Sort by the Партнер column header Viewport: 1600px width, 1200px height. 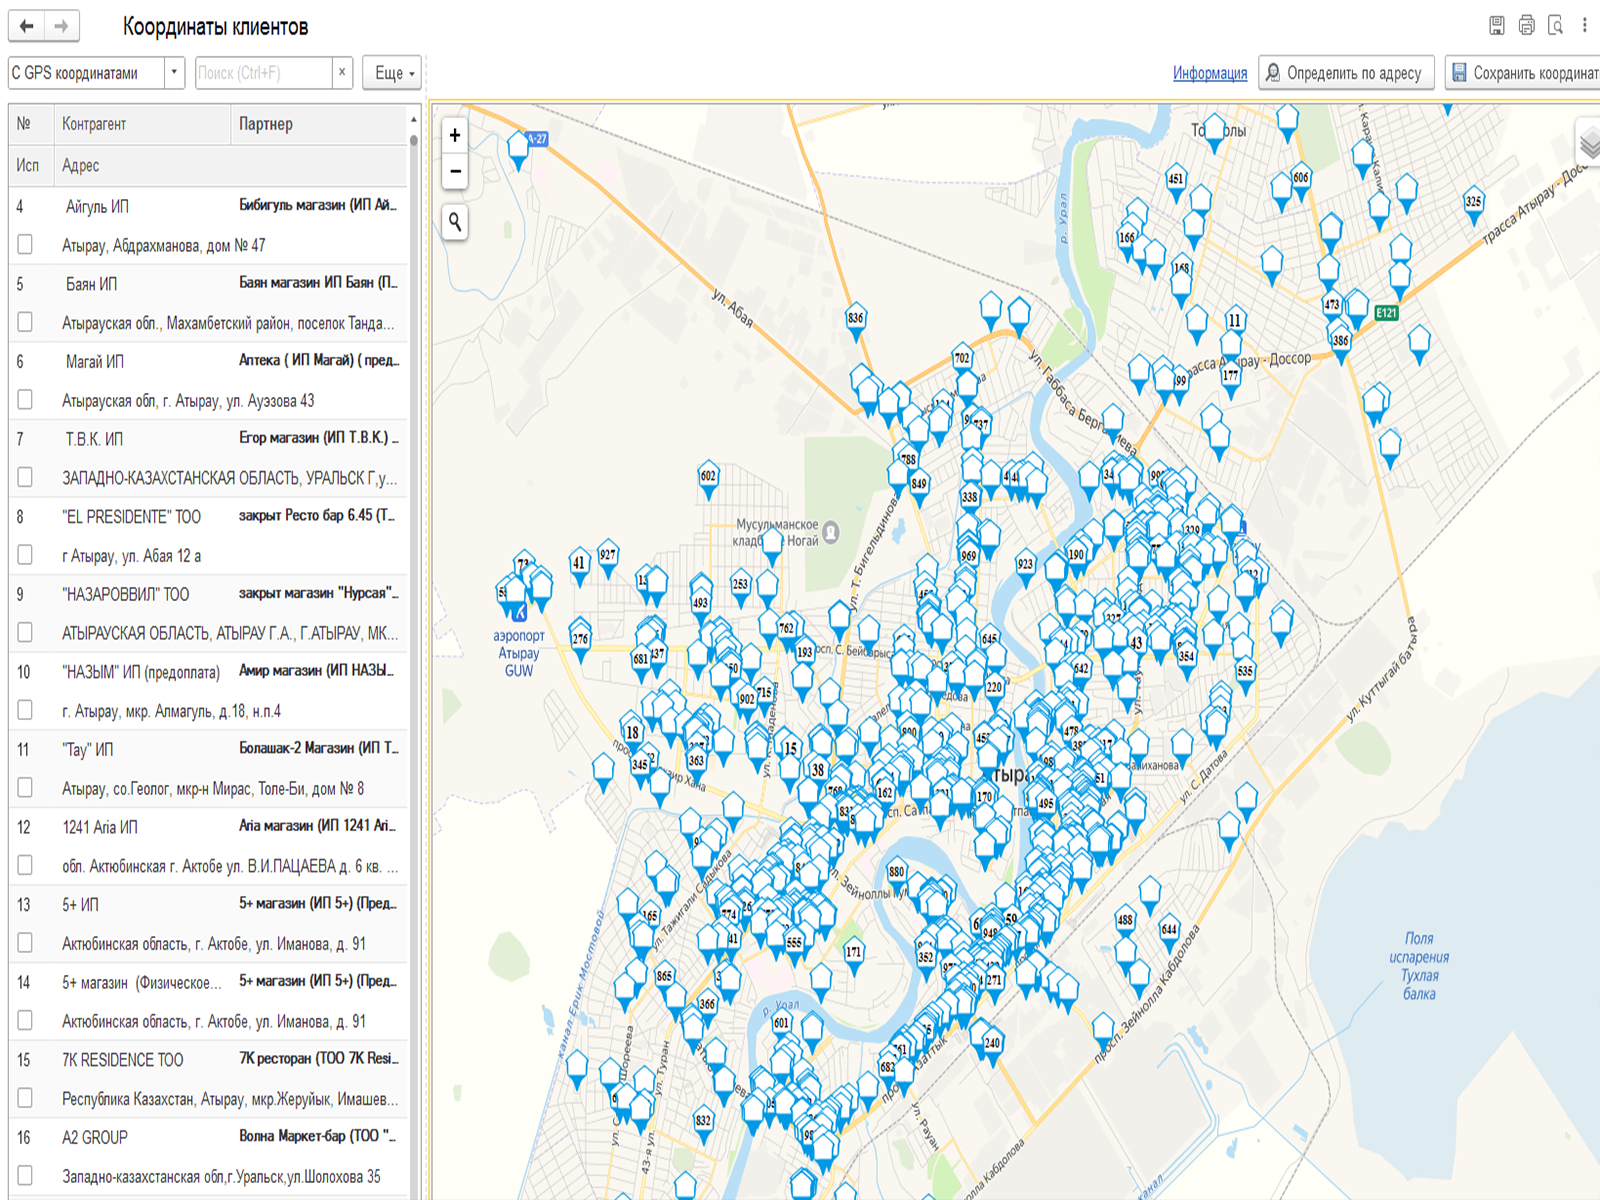[x=319, y=124]
